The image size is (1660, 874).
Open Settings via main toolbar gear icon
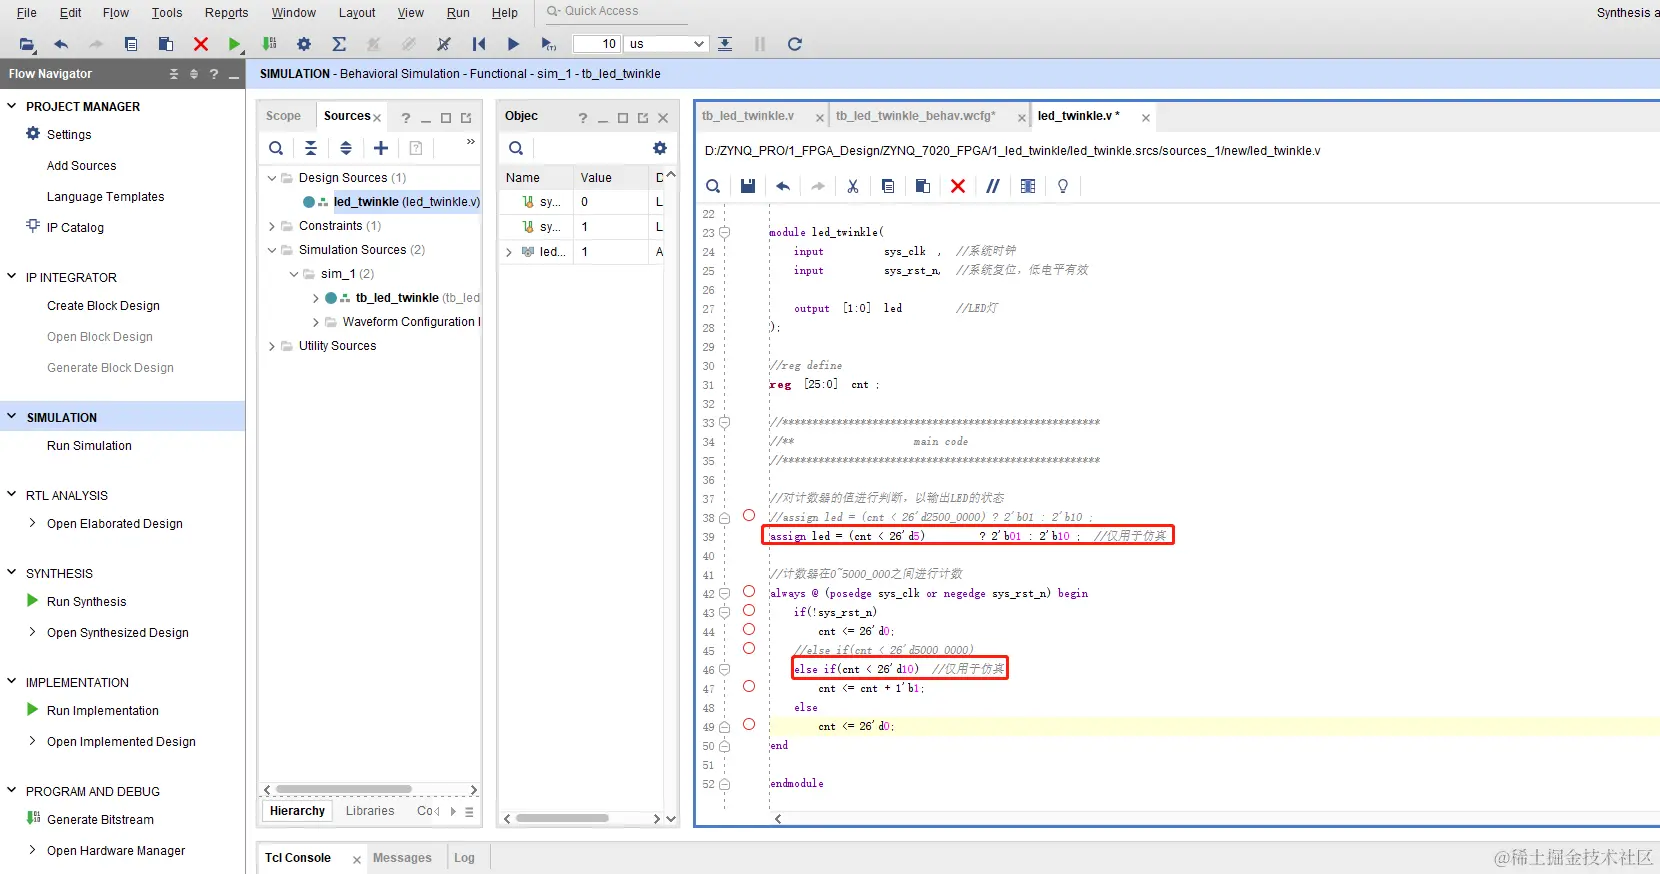click(304, 44)
